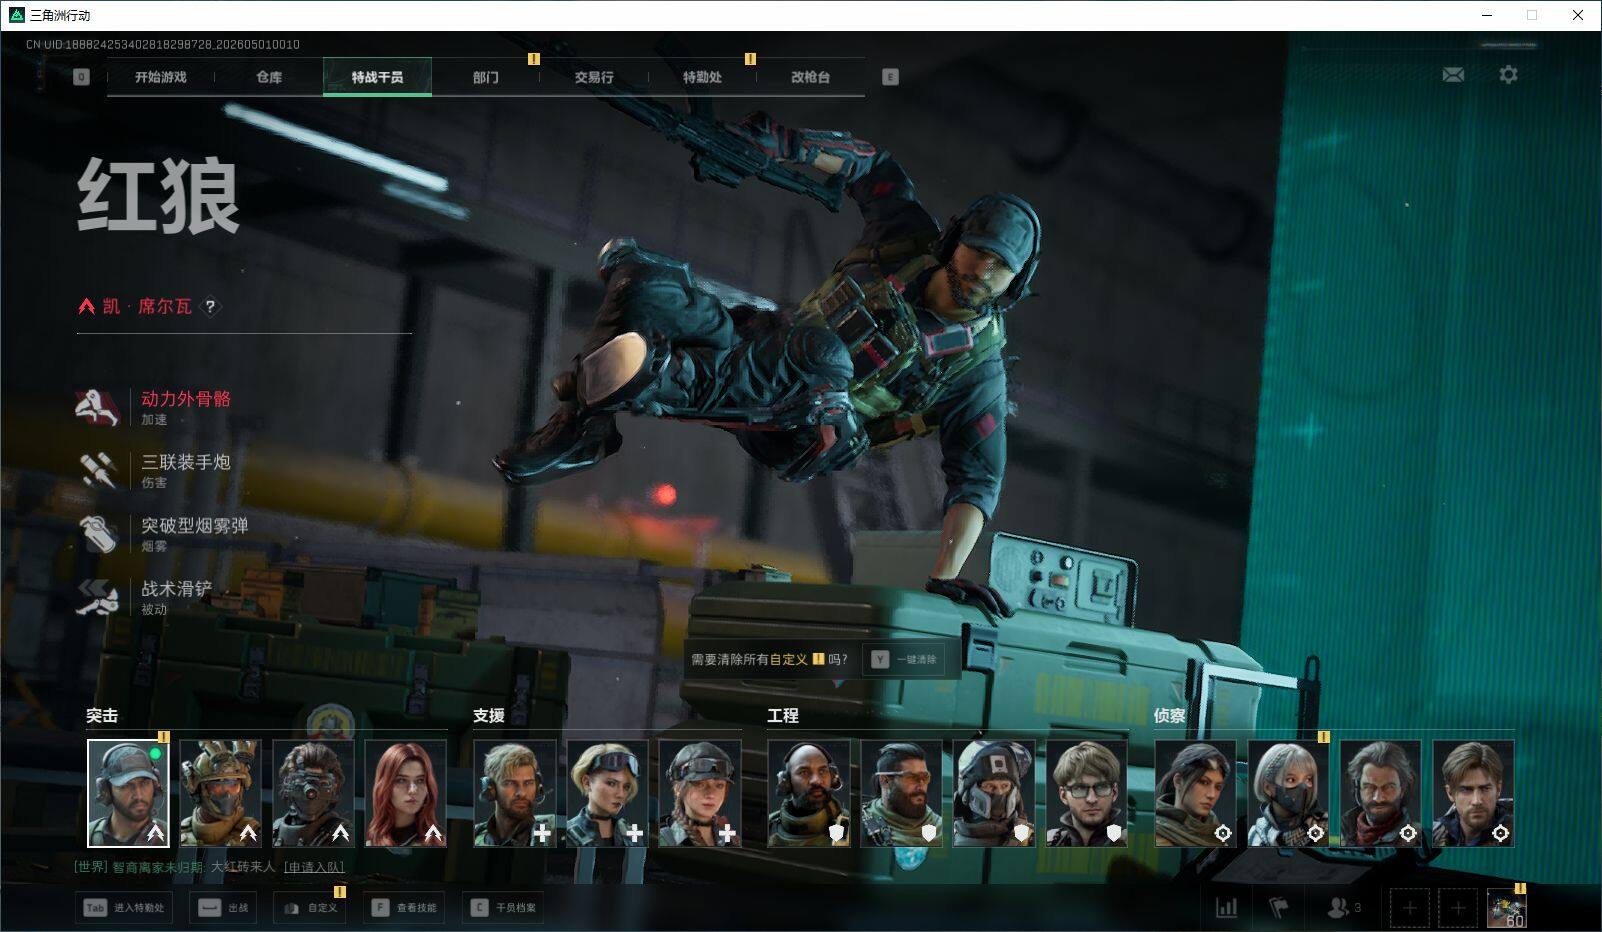Viewport: 1602px width, 932px height.
Task: Click the 工程 class heading
Action: point(783,716)
